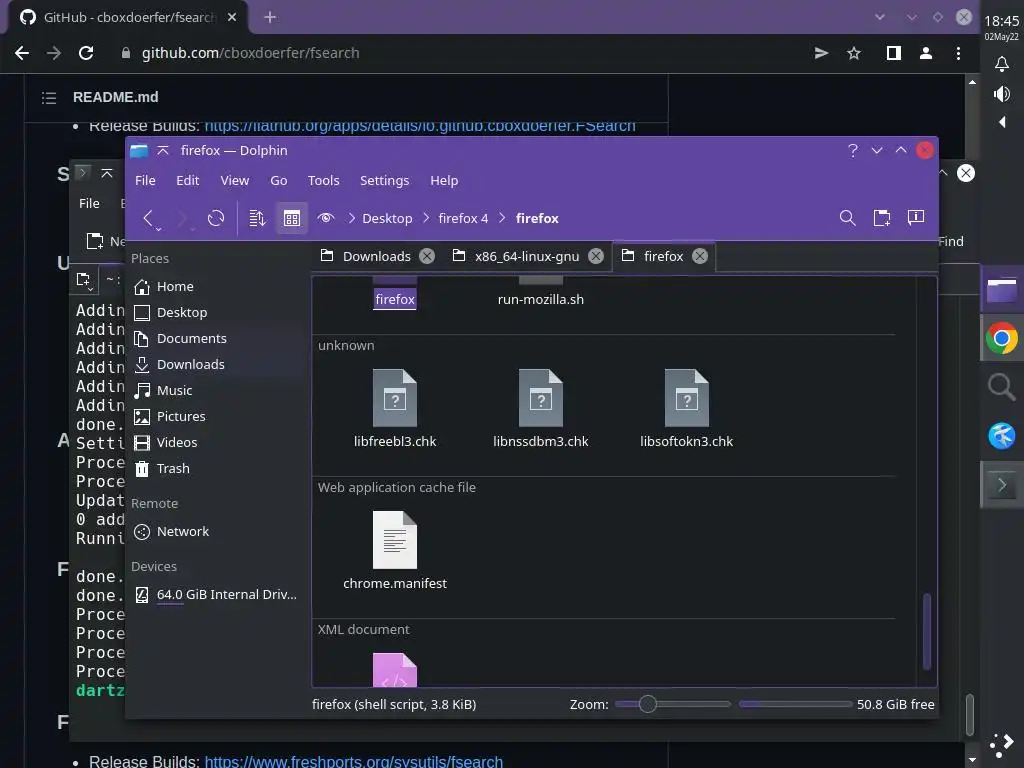The image size is (1024, 768).
Task: Open the Dolphin File menu
Action: click(145, 180)
